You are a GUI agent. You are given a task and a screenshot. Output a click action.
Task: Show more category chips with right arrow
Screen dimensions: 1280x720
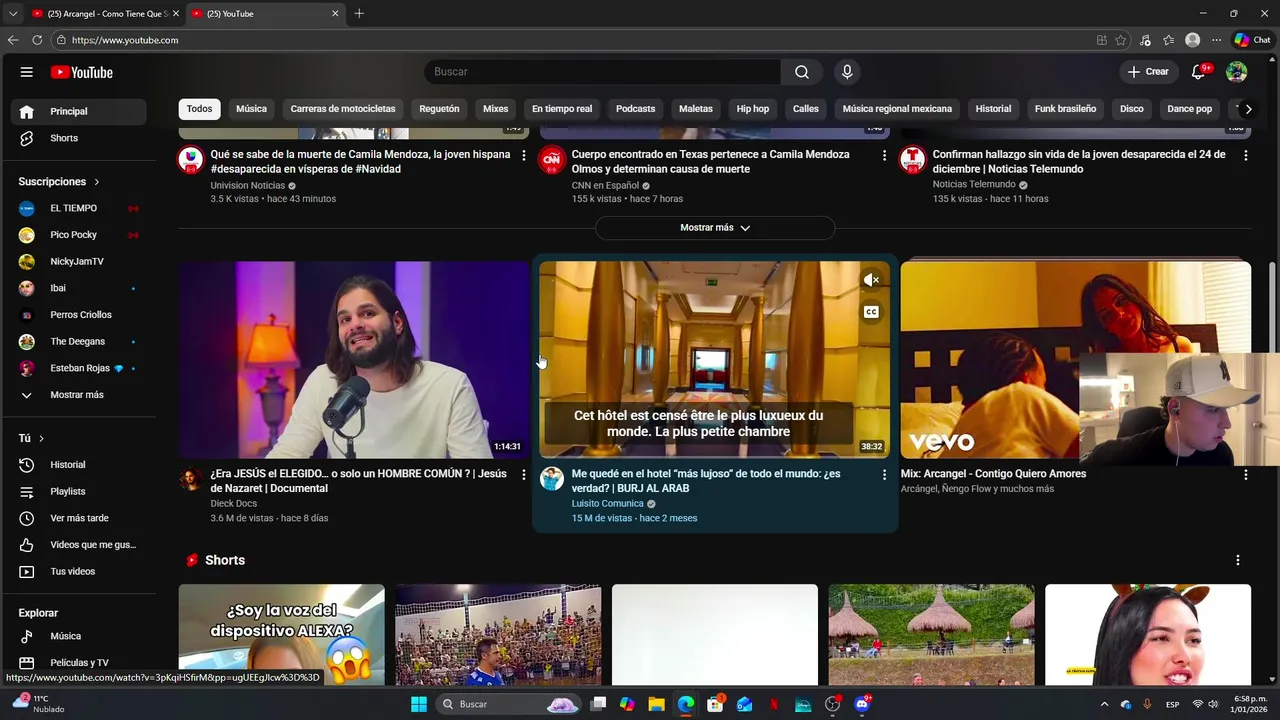(x=1248, y=109)
